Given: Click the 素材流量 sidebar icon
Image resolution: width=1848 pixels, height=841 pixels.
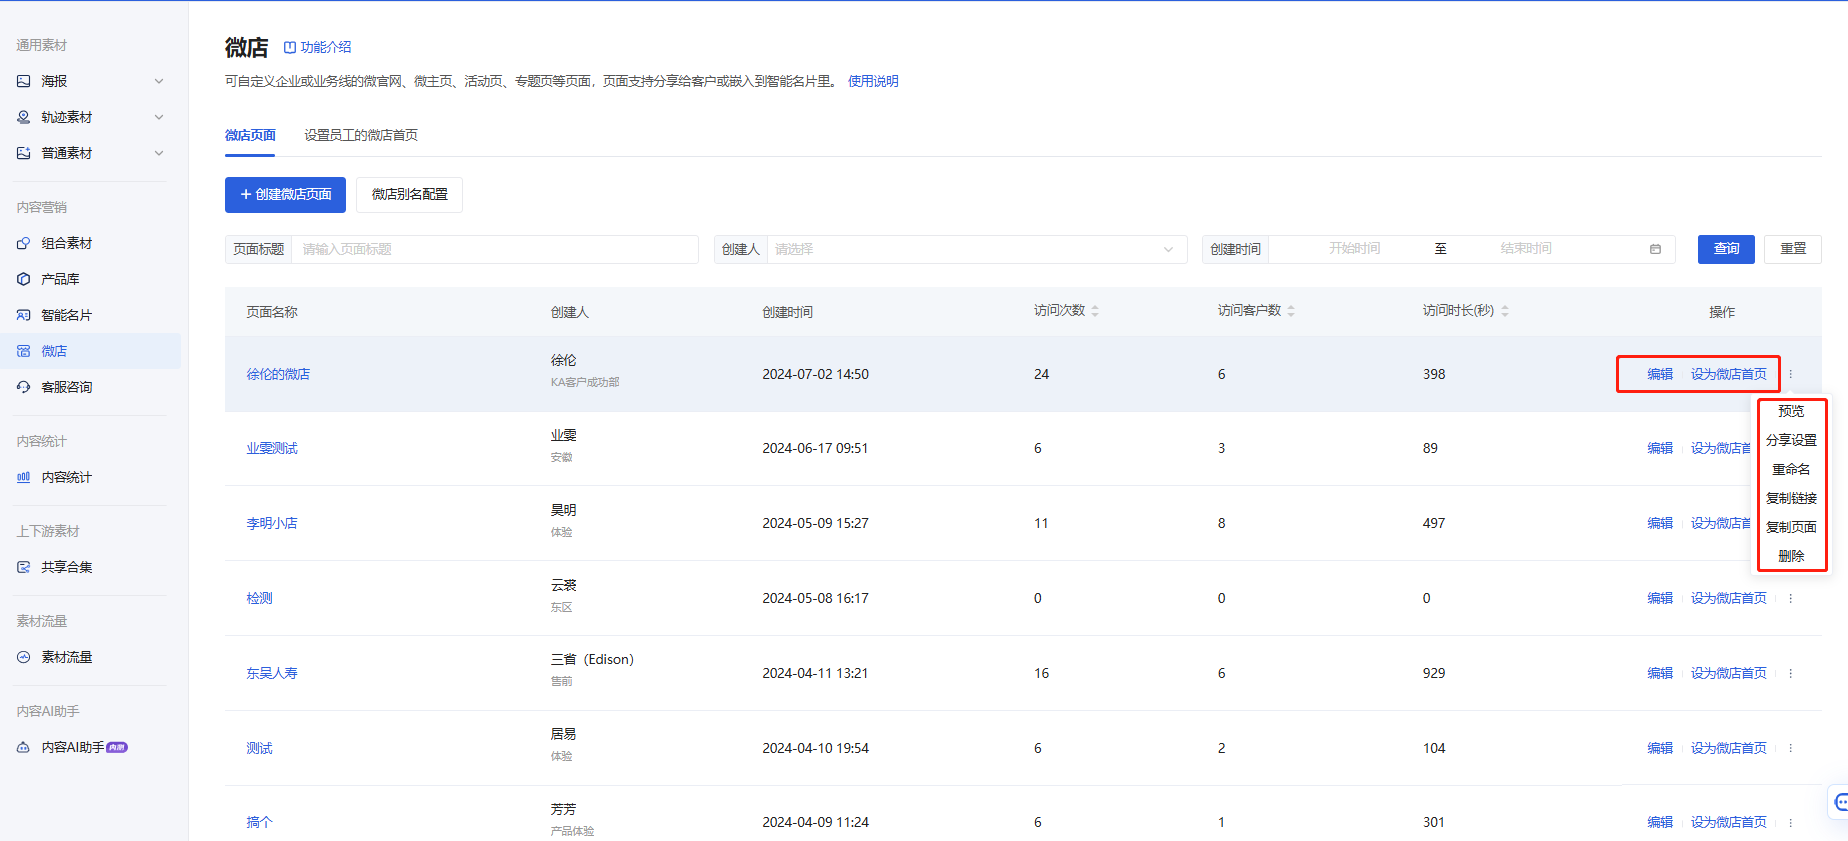Looking at the screenshot, I should [24, 657].
